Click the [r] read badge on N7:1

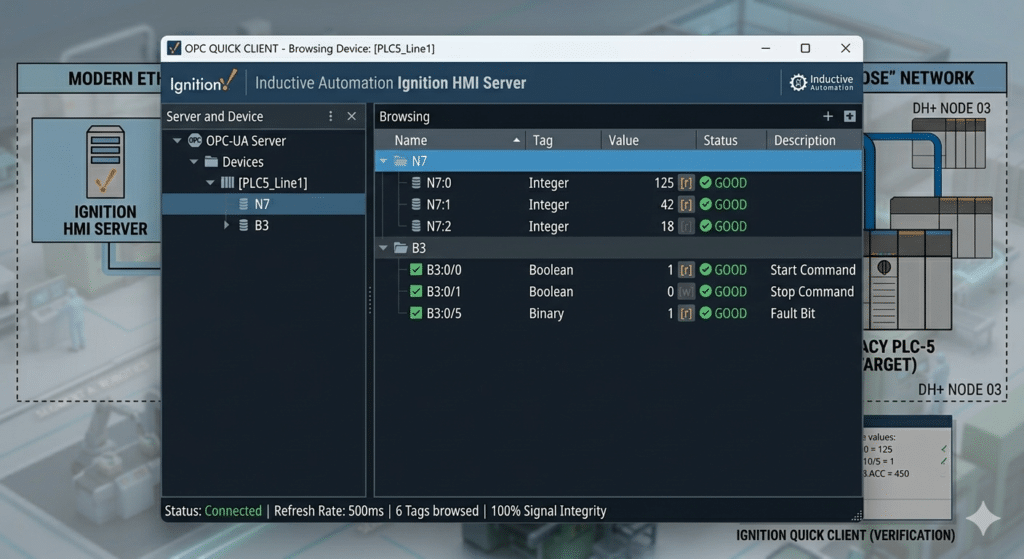(686, 204)
